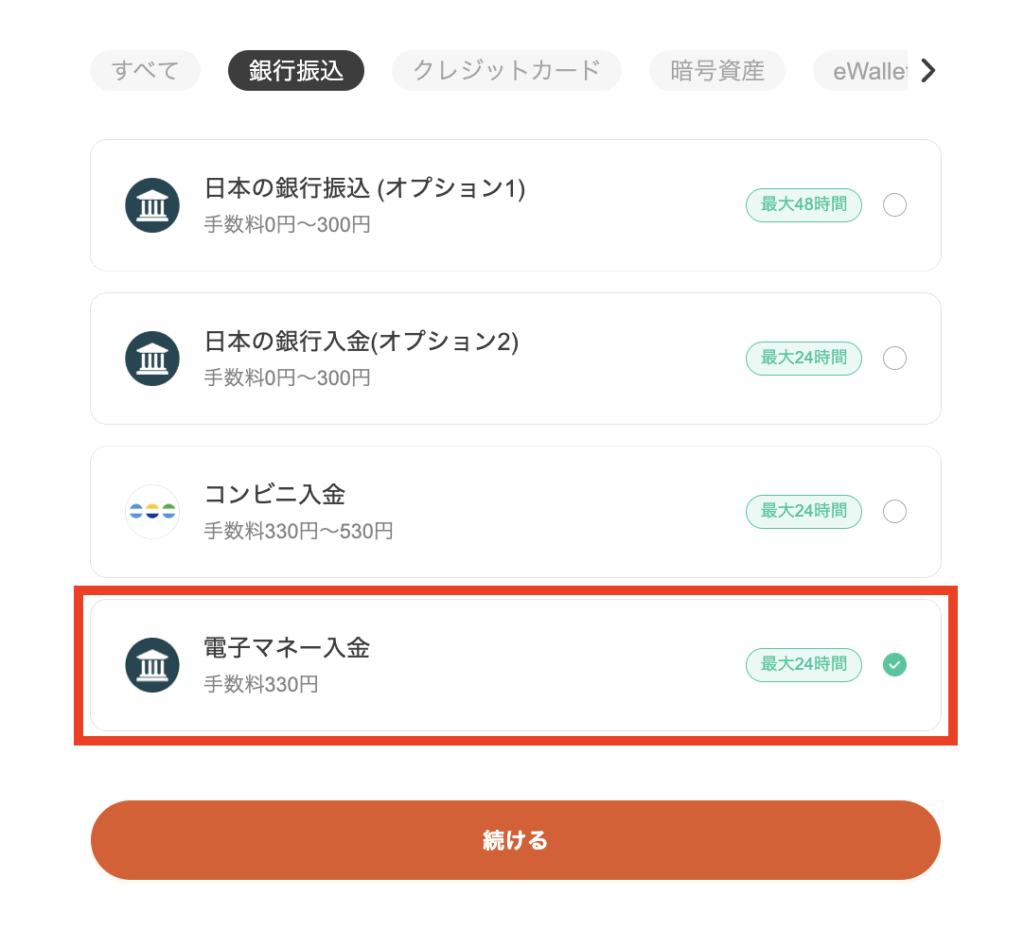The height and width of the screenshot is (948, 1024).
Task: Open the eWallet filter tab
Action: [861, 71]
